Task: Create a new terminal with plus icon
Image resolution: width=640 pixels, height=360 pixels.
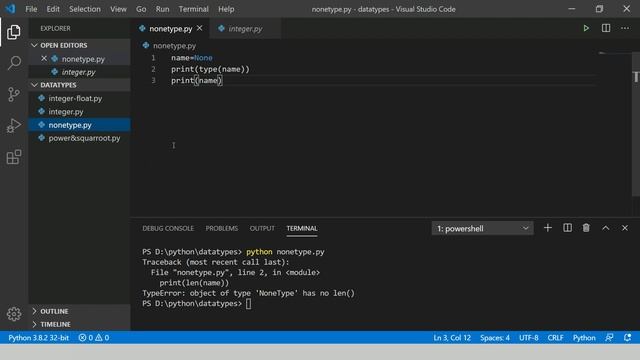Action: [548, 228]
